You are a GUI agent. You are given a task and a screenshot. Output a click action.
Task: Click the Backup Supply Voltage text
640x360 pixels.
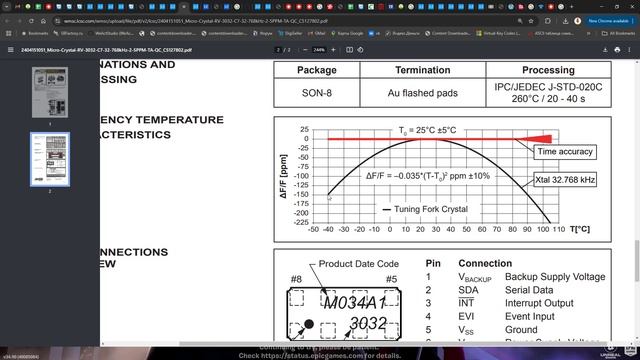point(555,277)
